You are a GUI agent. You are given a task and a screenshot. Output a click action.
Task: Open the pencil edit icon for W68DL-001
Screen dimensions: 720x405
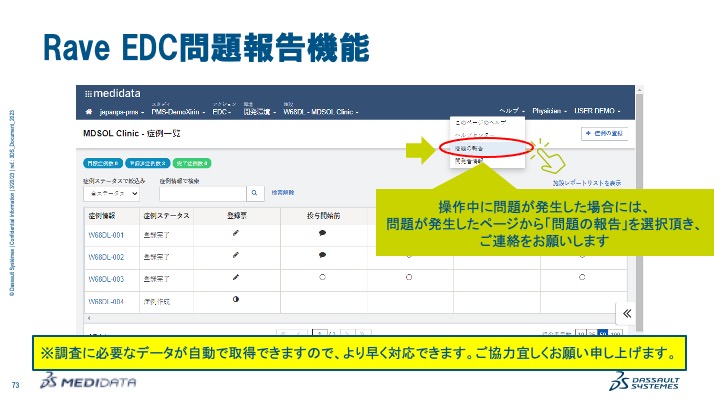(236, 232)
